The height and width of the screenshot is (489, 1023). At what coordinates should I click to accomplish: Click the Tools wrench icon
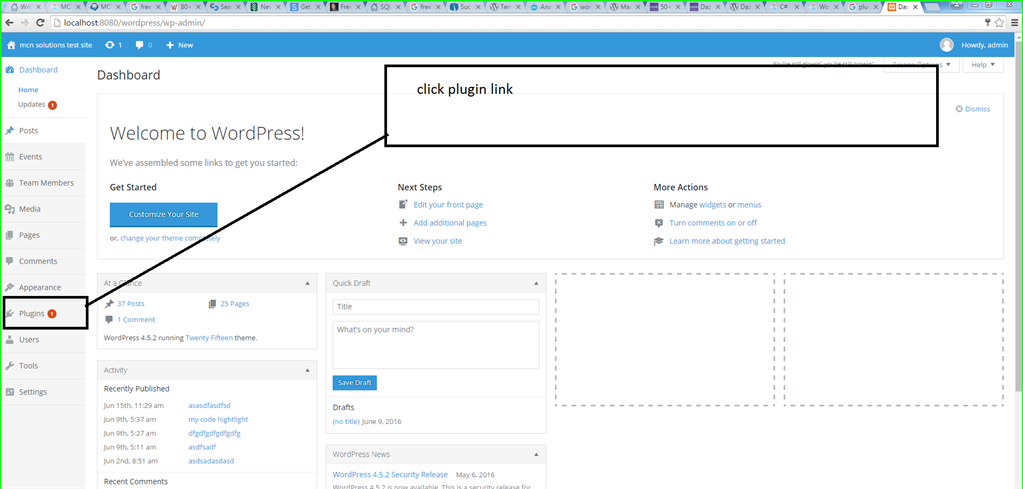point(10,366)
